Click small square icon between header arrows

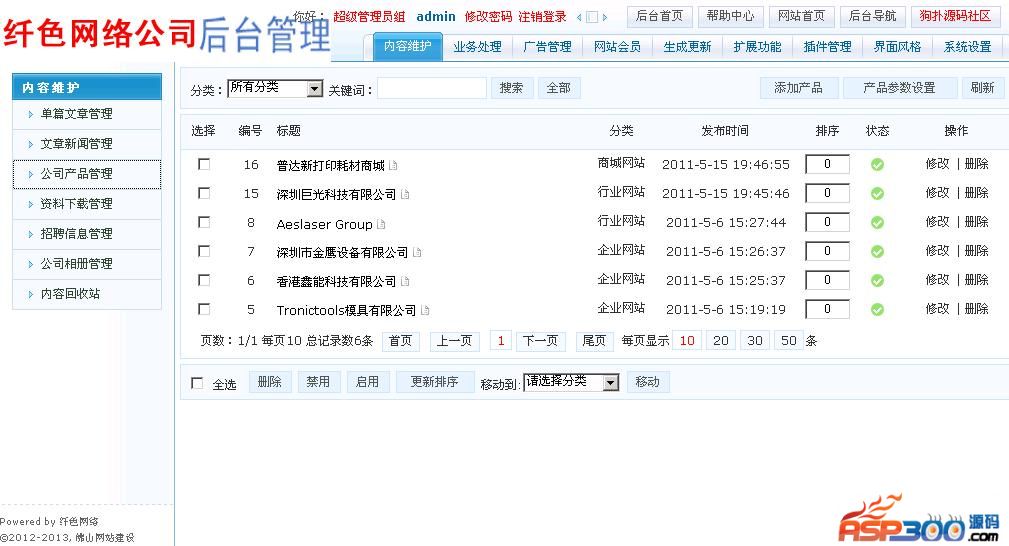(x=592, y=17)
